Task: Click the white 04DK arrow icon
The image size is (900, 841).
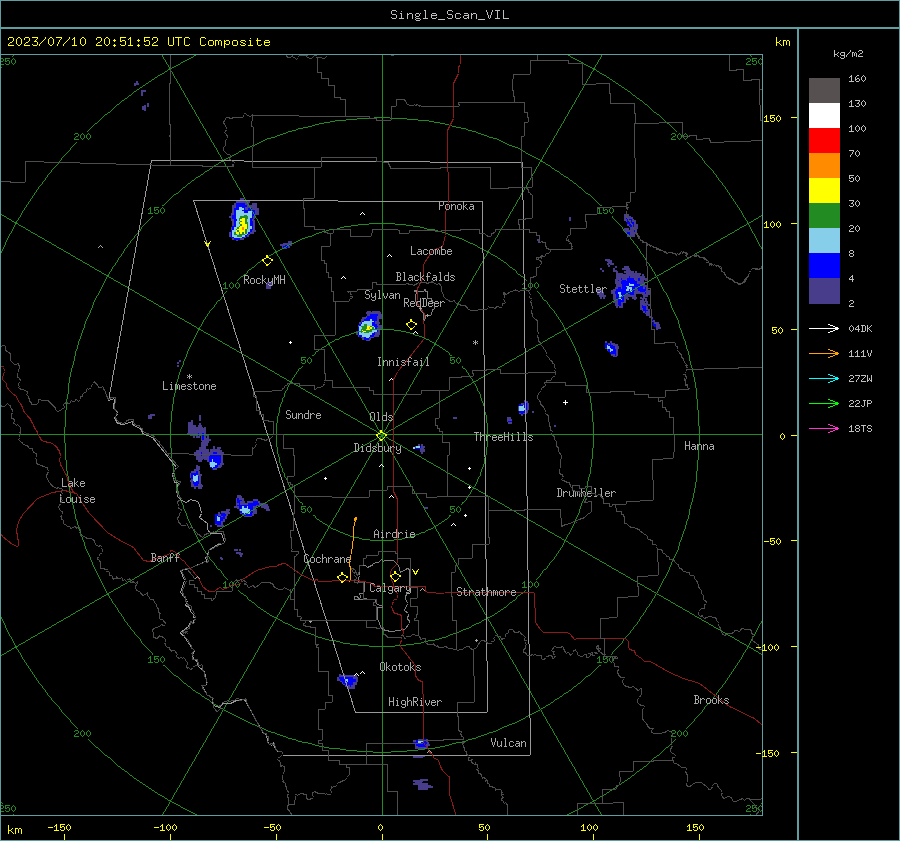Action: 824,328
